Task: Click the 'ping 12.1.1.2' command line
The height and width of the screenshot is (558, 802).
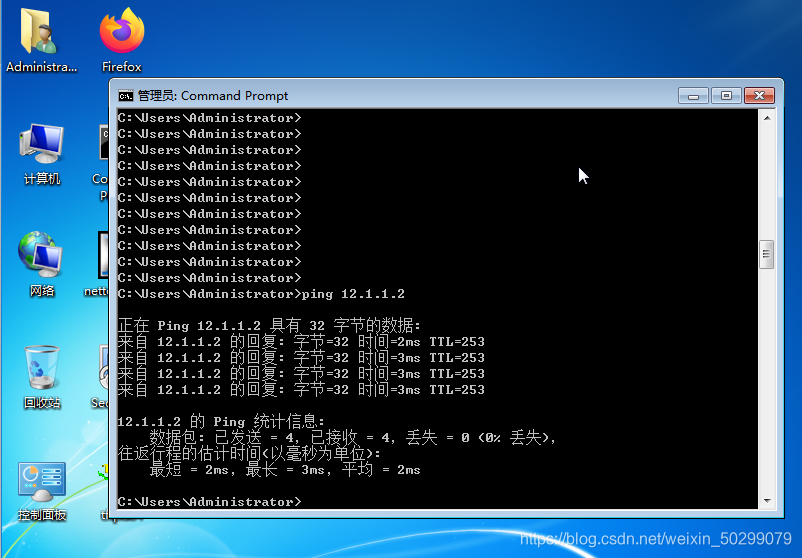Action: coord(261,294)
